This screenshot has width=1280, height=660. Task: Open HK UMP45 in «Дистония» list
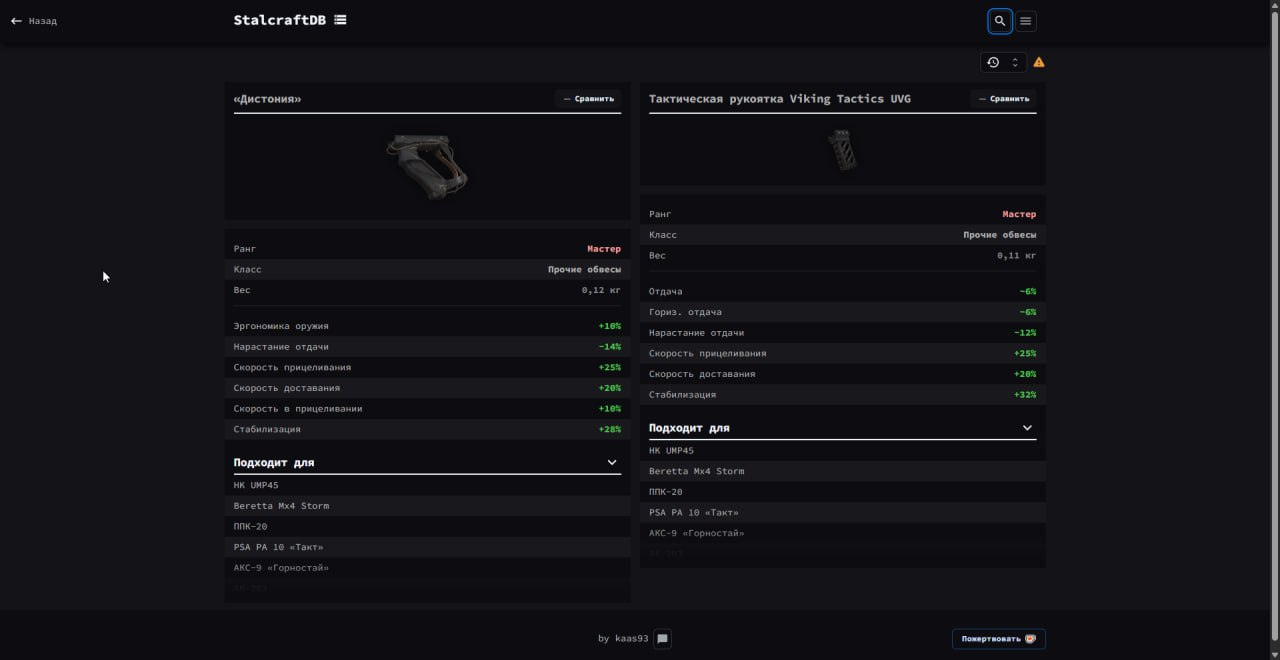pyautogui.click(x=256, y=486)
